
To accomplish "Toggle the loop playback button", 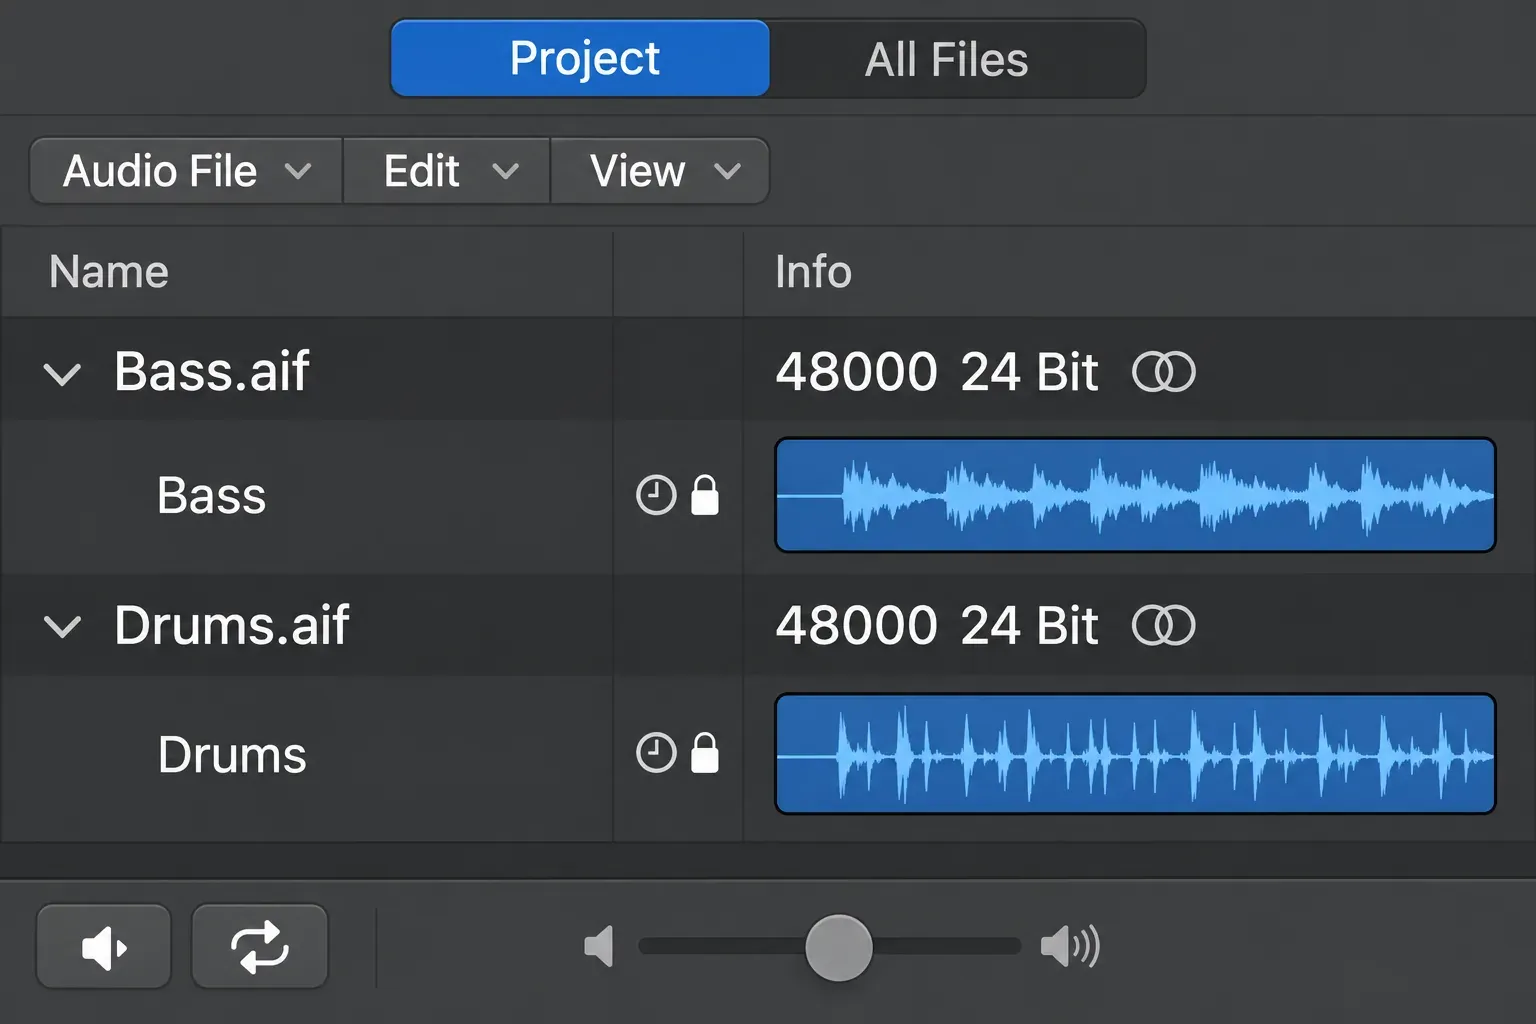I will [260, 946].
